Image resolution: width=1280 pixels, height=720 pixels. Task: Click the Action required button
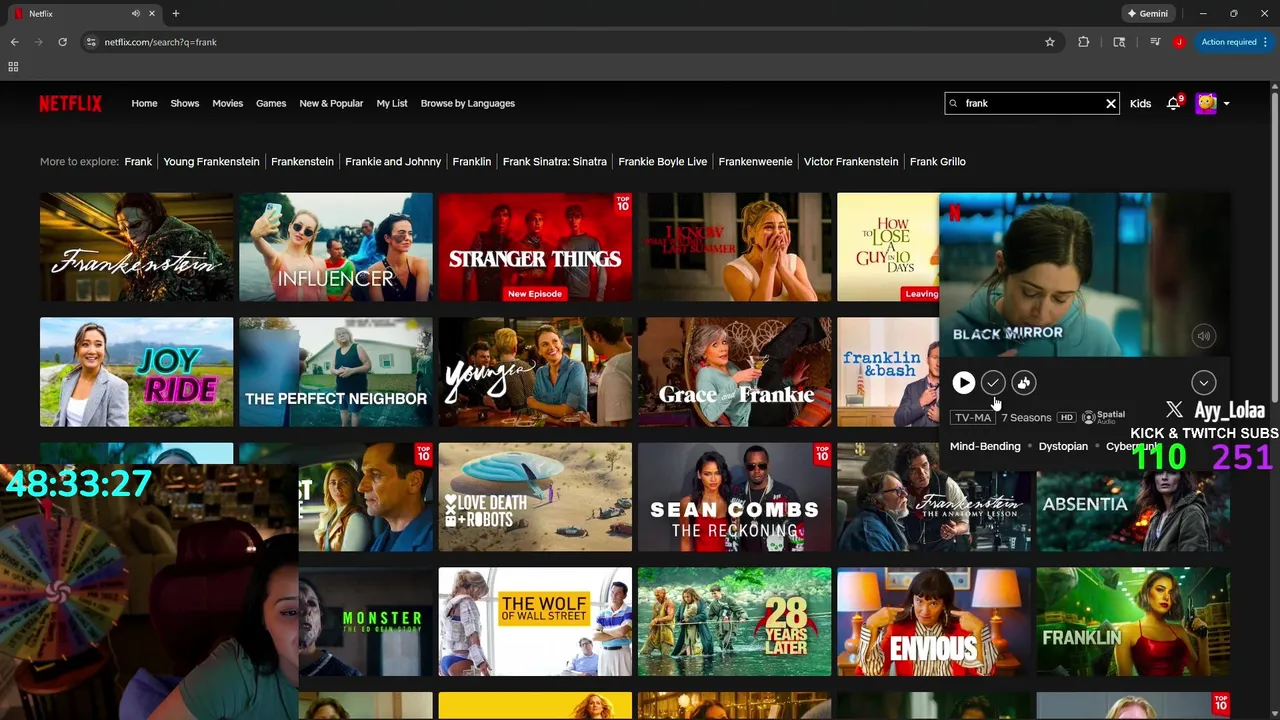tap(1235, 42)
